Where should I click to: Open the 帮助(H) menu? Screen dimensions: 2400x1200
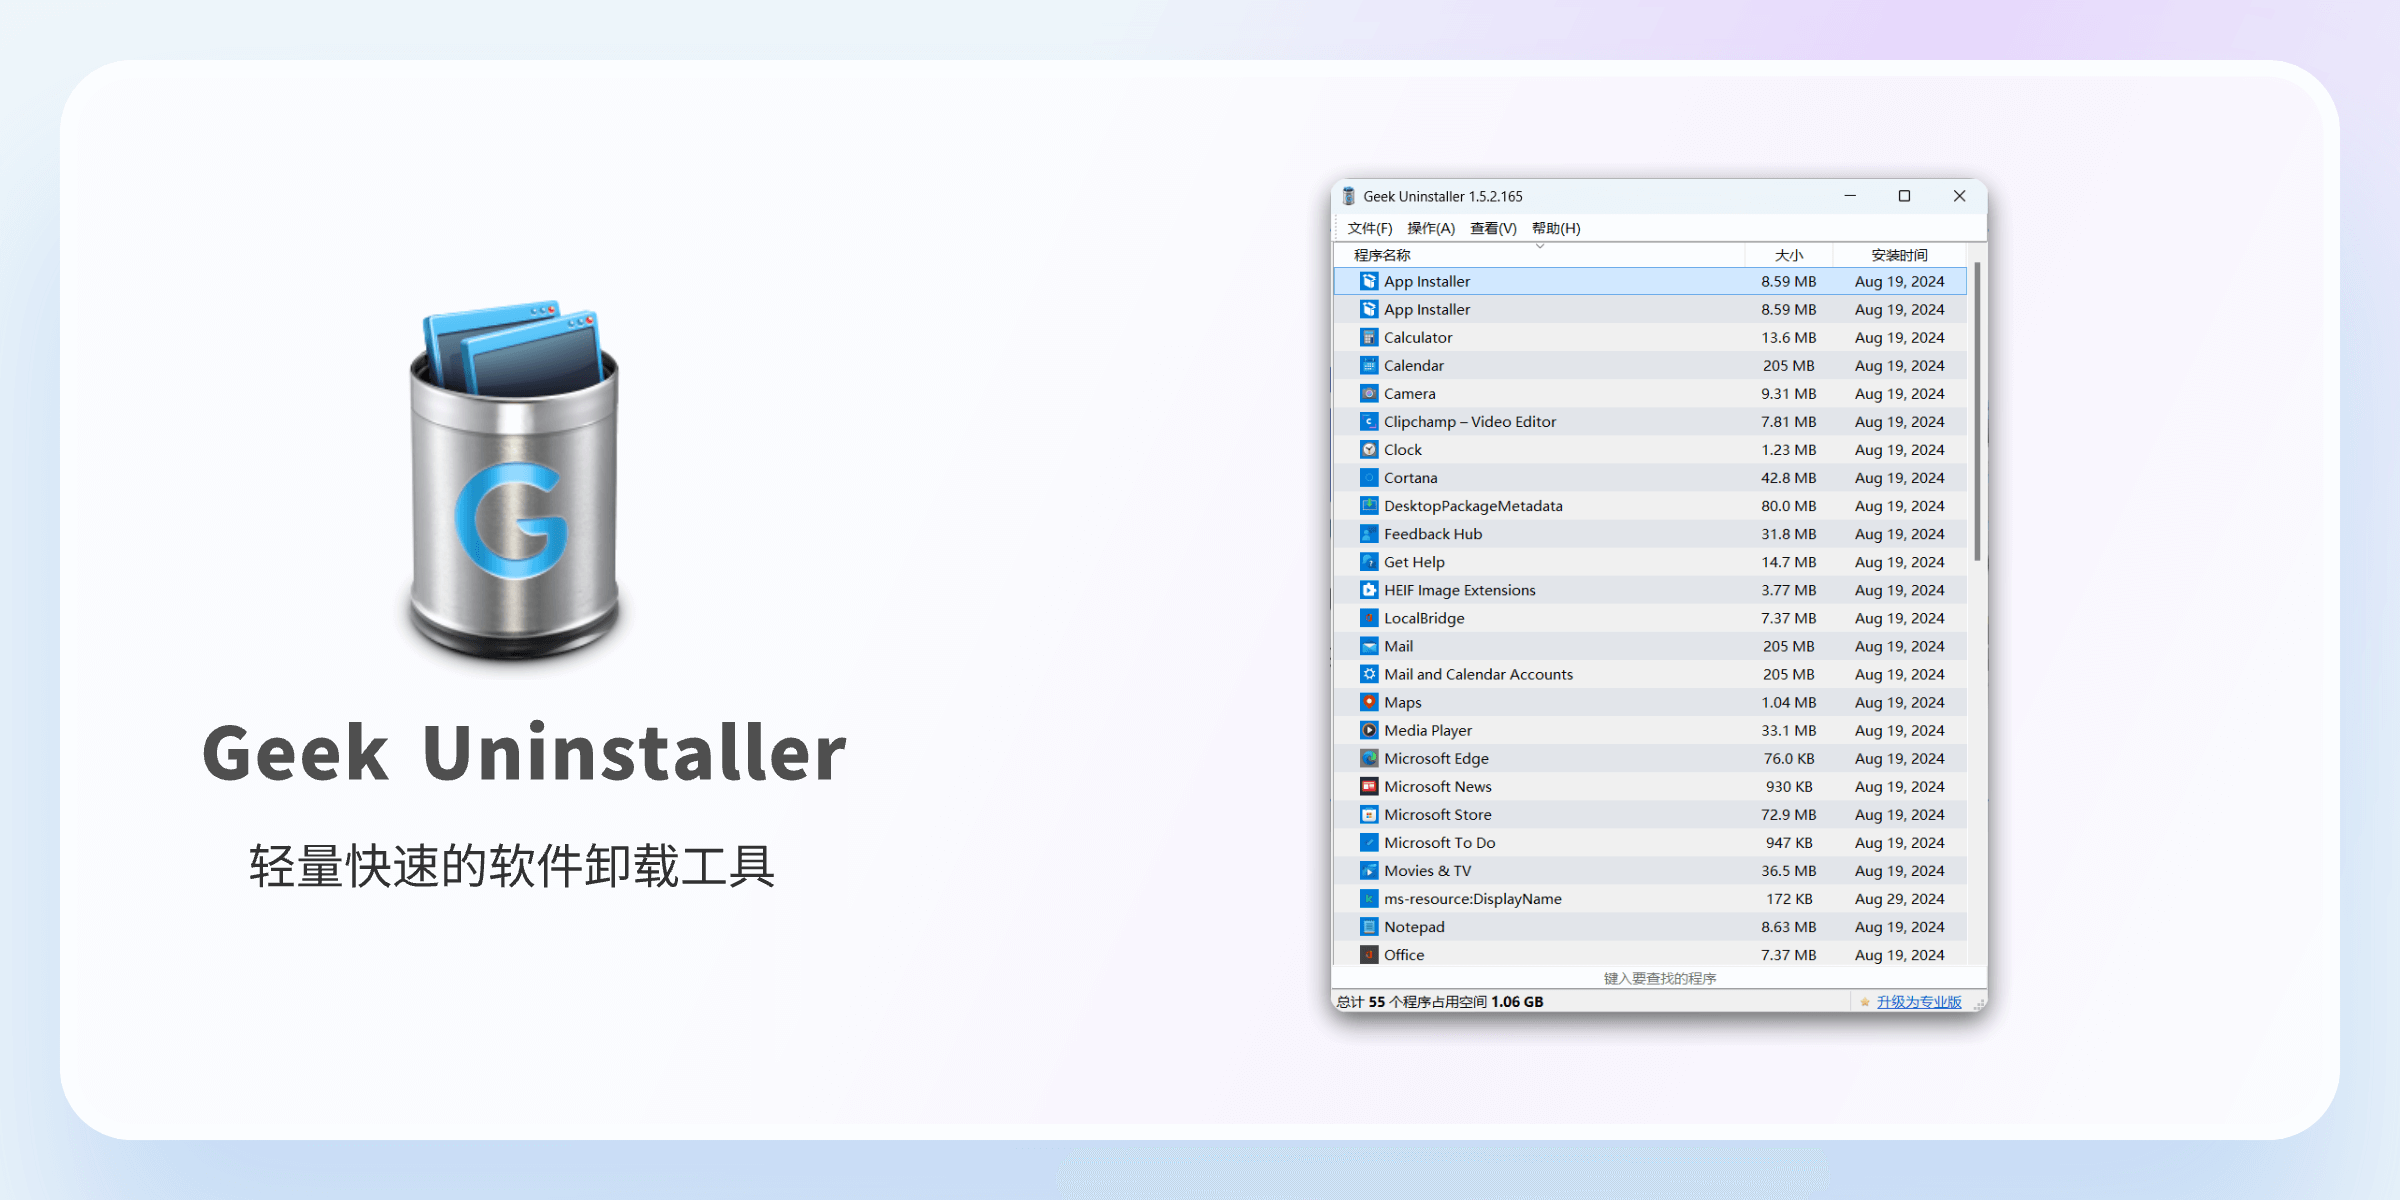[x=1556, y=228]
